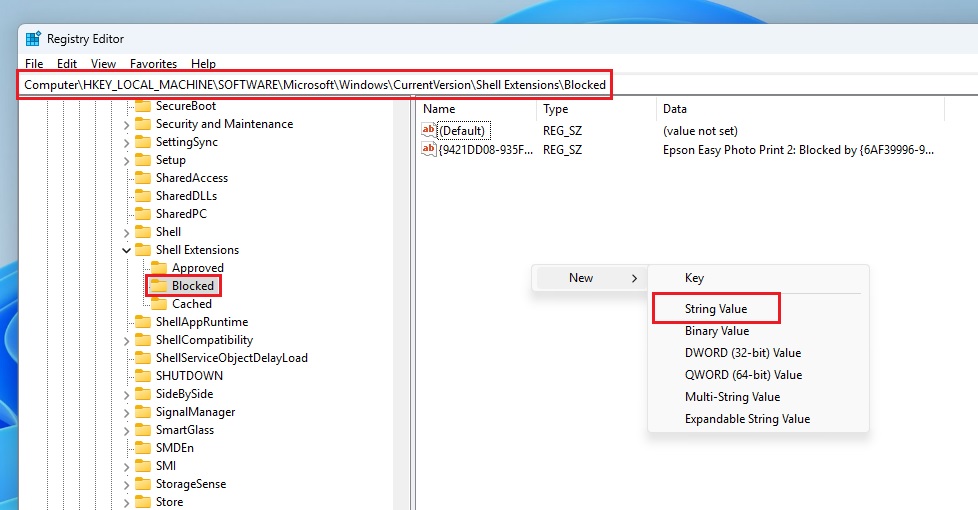Select the ShellAppRuntime key
Image resolution: width=978 pixels, height=510 pixels.
point(202,322)
